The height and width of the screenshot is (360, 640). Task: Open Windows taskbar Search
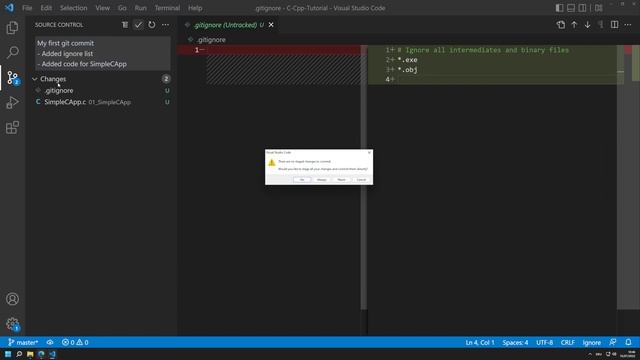[x=19, y=354]
